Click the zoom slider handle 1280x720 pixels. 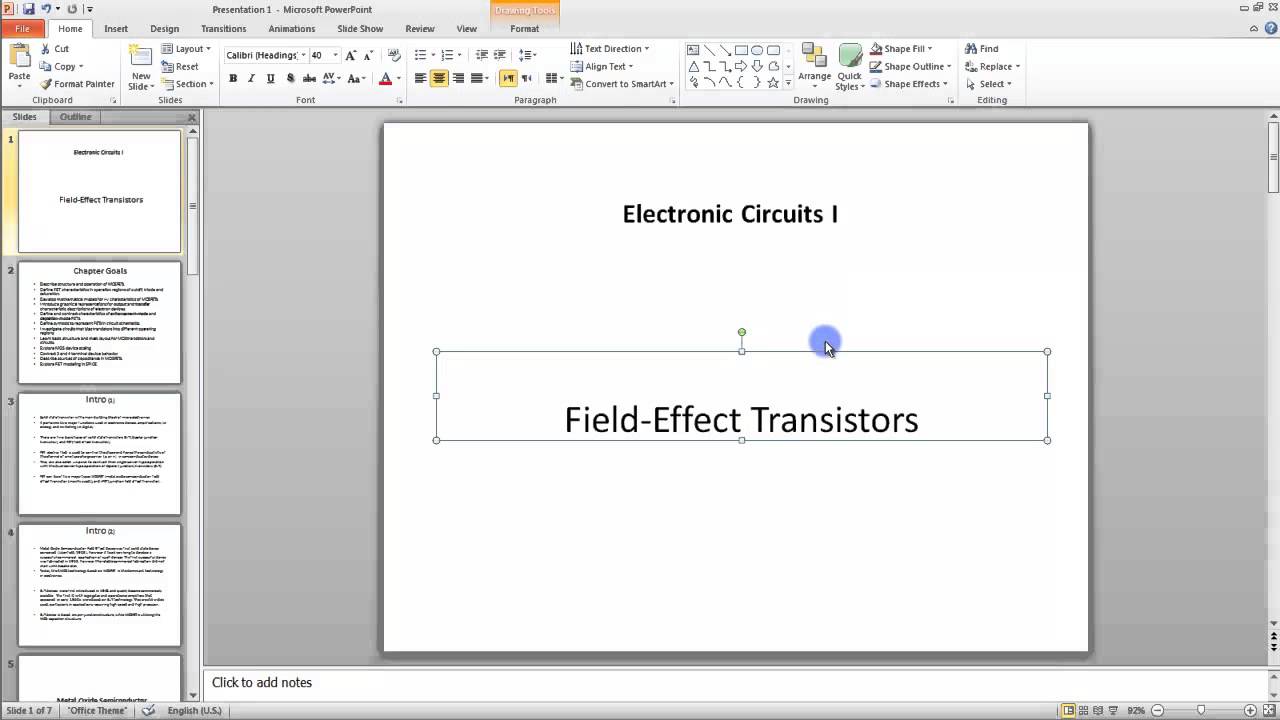click(1201, 710)
